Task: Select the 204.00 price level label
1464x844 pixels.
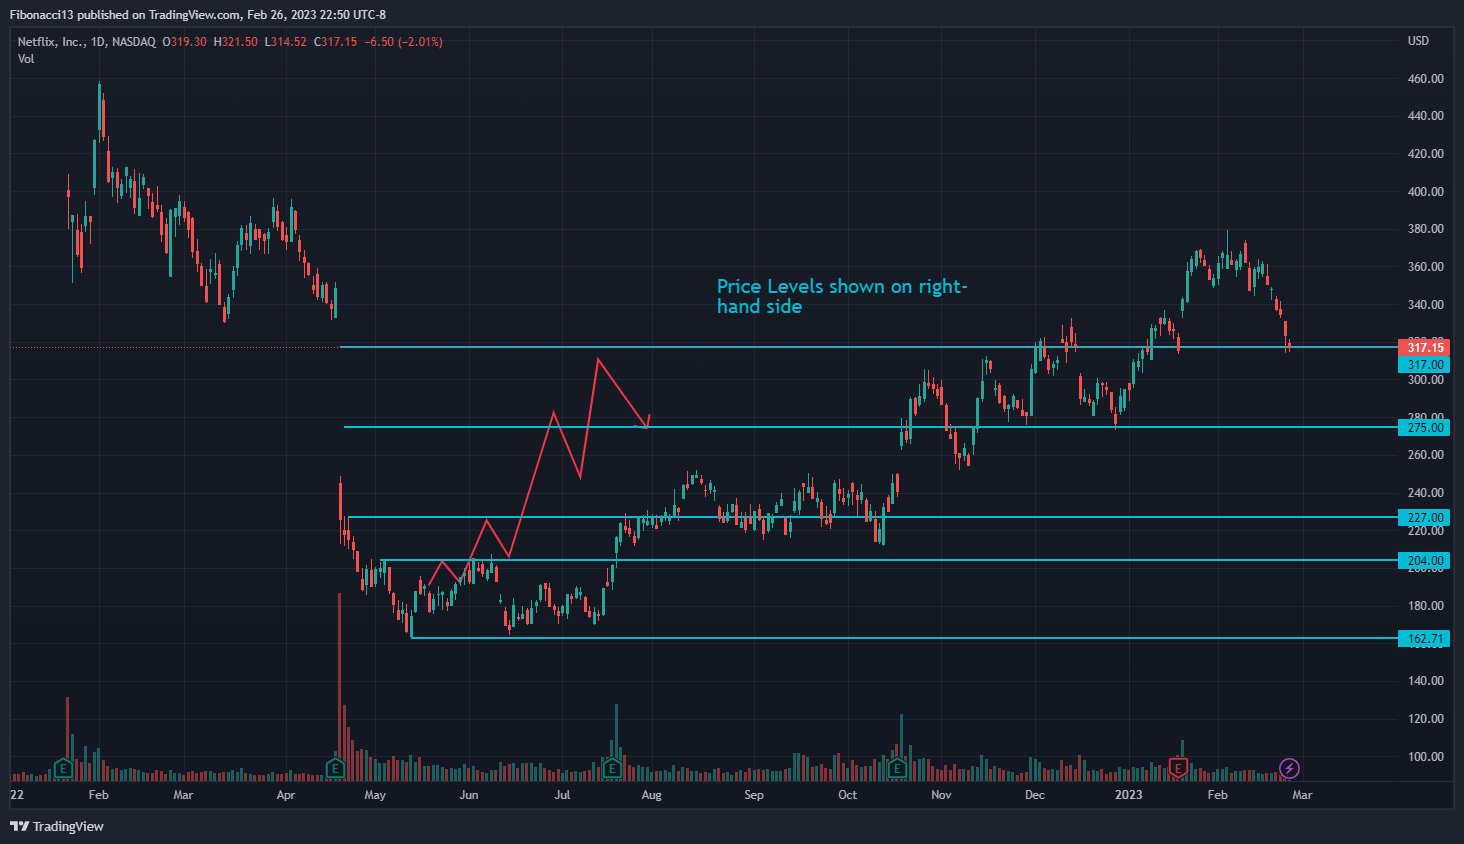Action: click(1424, 561)
